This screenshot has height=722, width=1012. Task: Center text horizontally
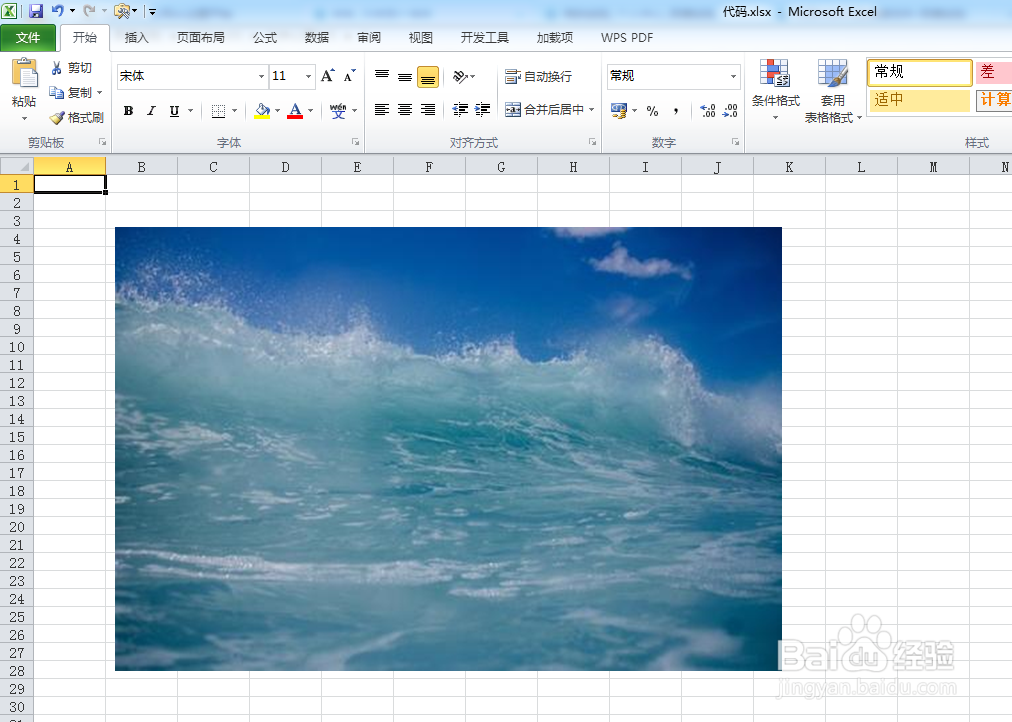[x=405, y=110]
